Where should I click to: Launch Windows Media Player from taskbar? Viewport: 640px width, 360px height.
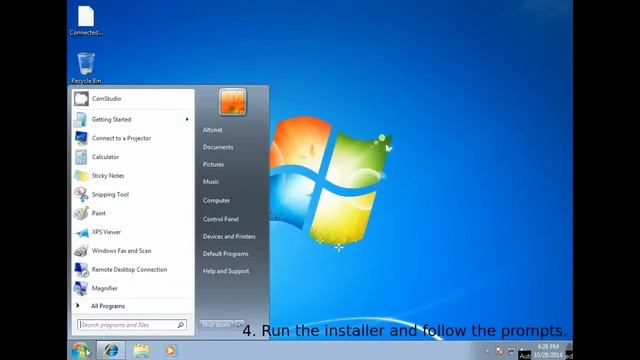click(171, 351)
